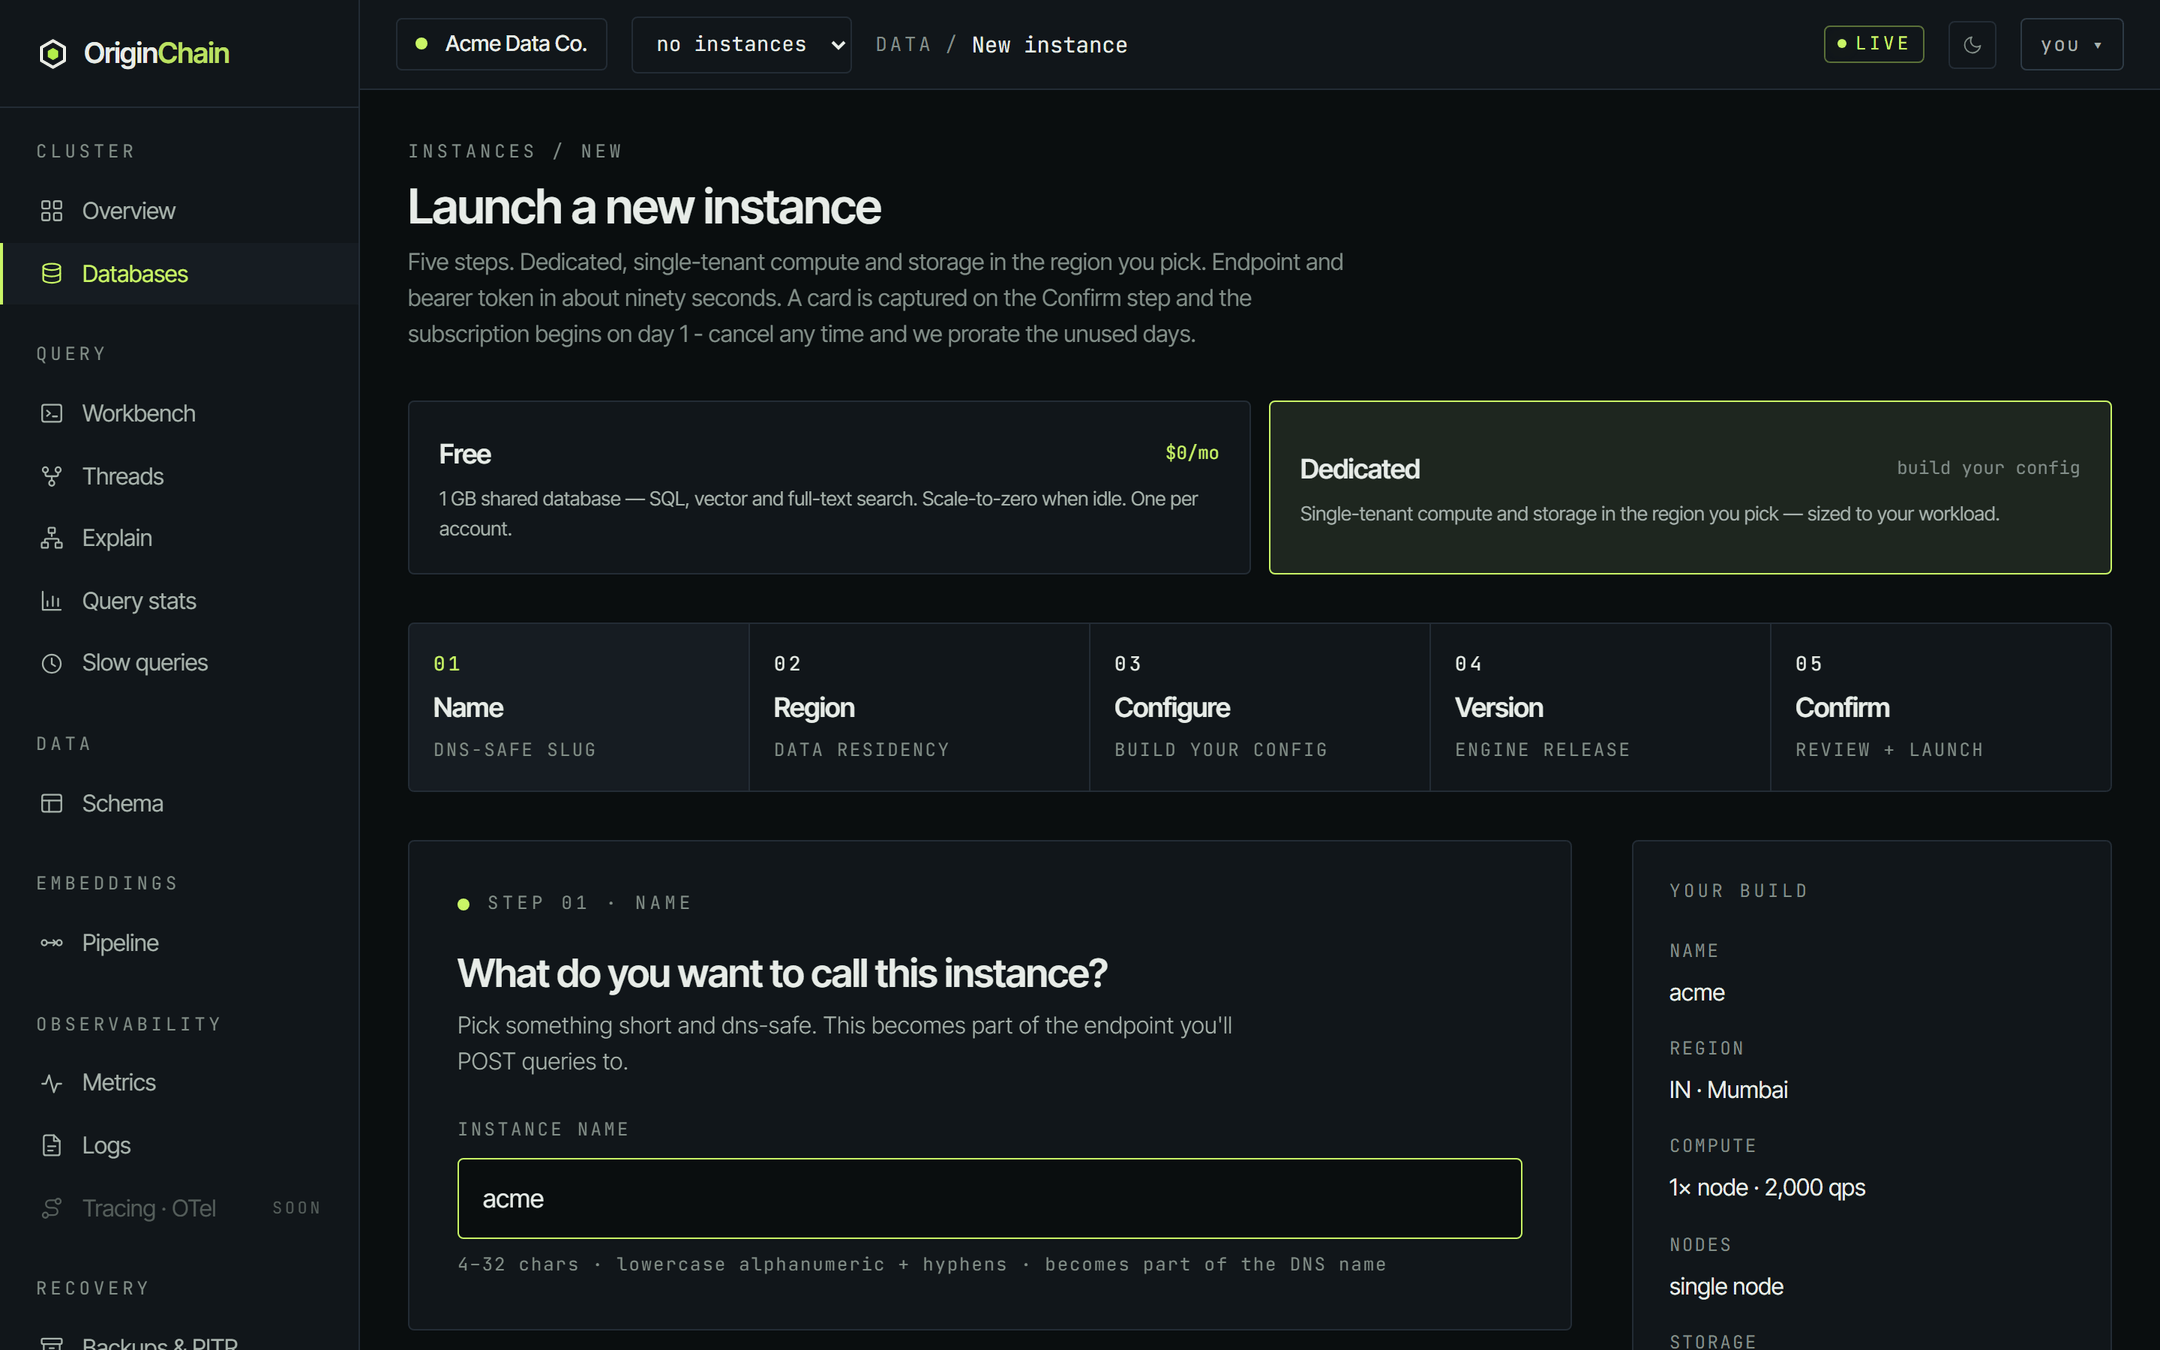Click the 'build your config' label

click(x=1988, y=468)
